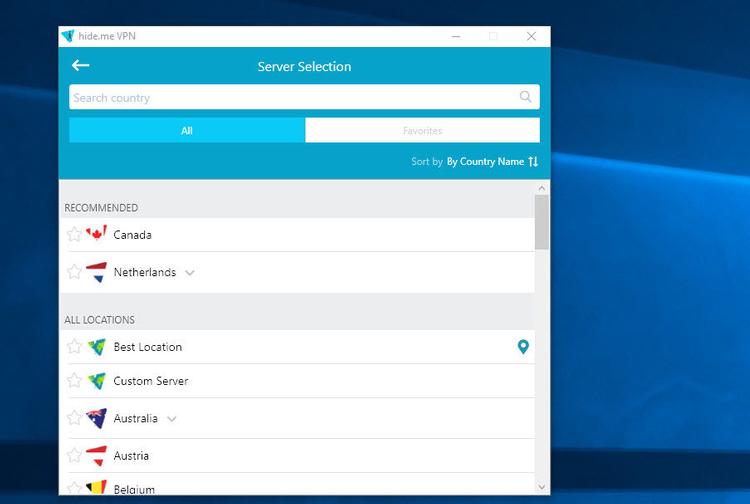Choose Belgium from the locations list
Screen dimensions: 750x504
[x=134, y=489]
